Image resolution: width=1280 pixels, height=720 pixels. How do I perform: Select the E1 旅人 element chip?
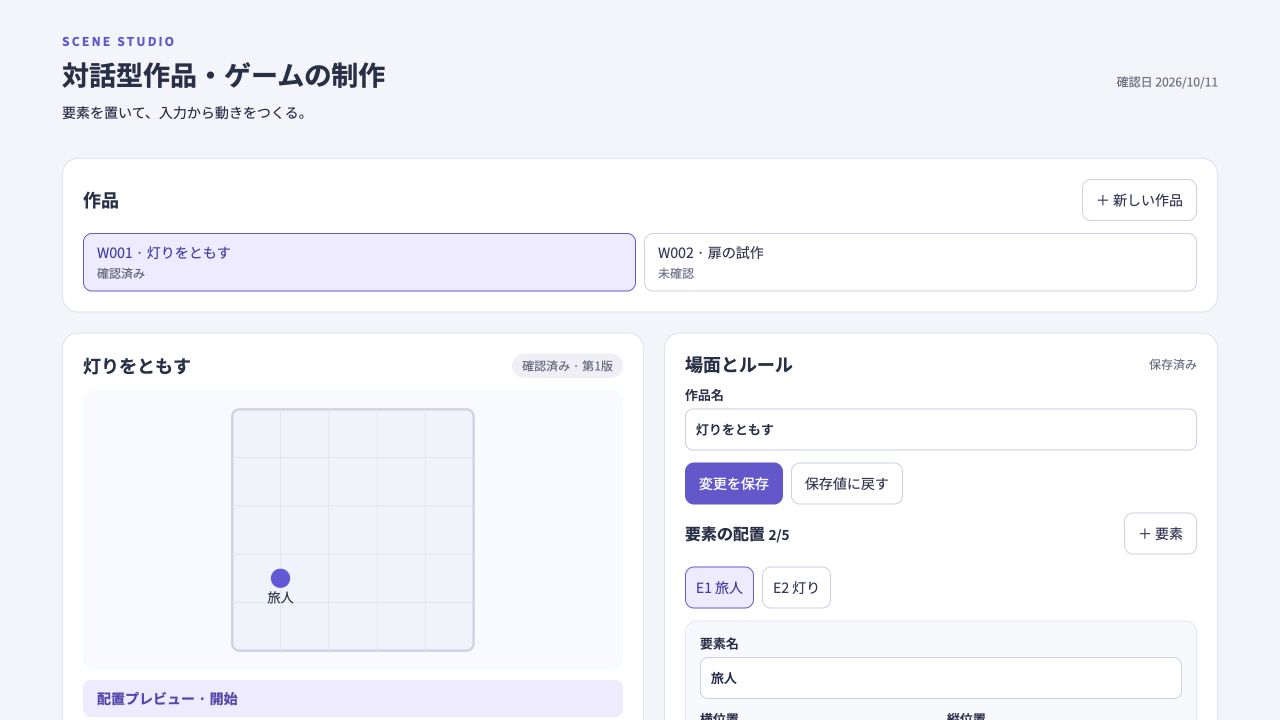click(719, 588)
